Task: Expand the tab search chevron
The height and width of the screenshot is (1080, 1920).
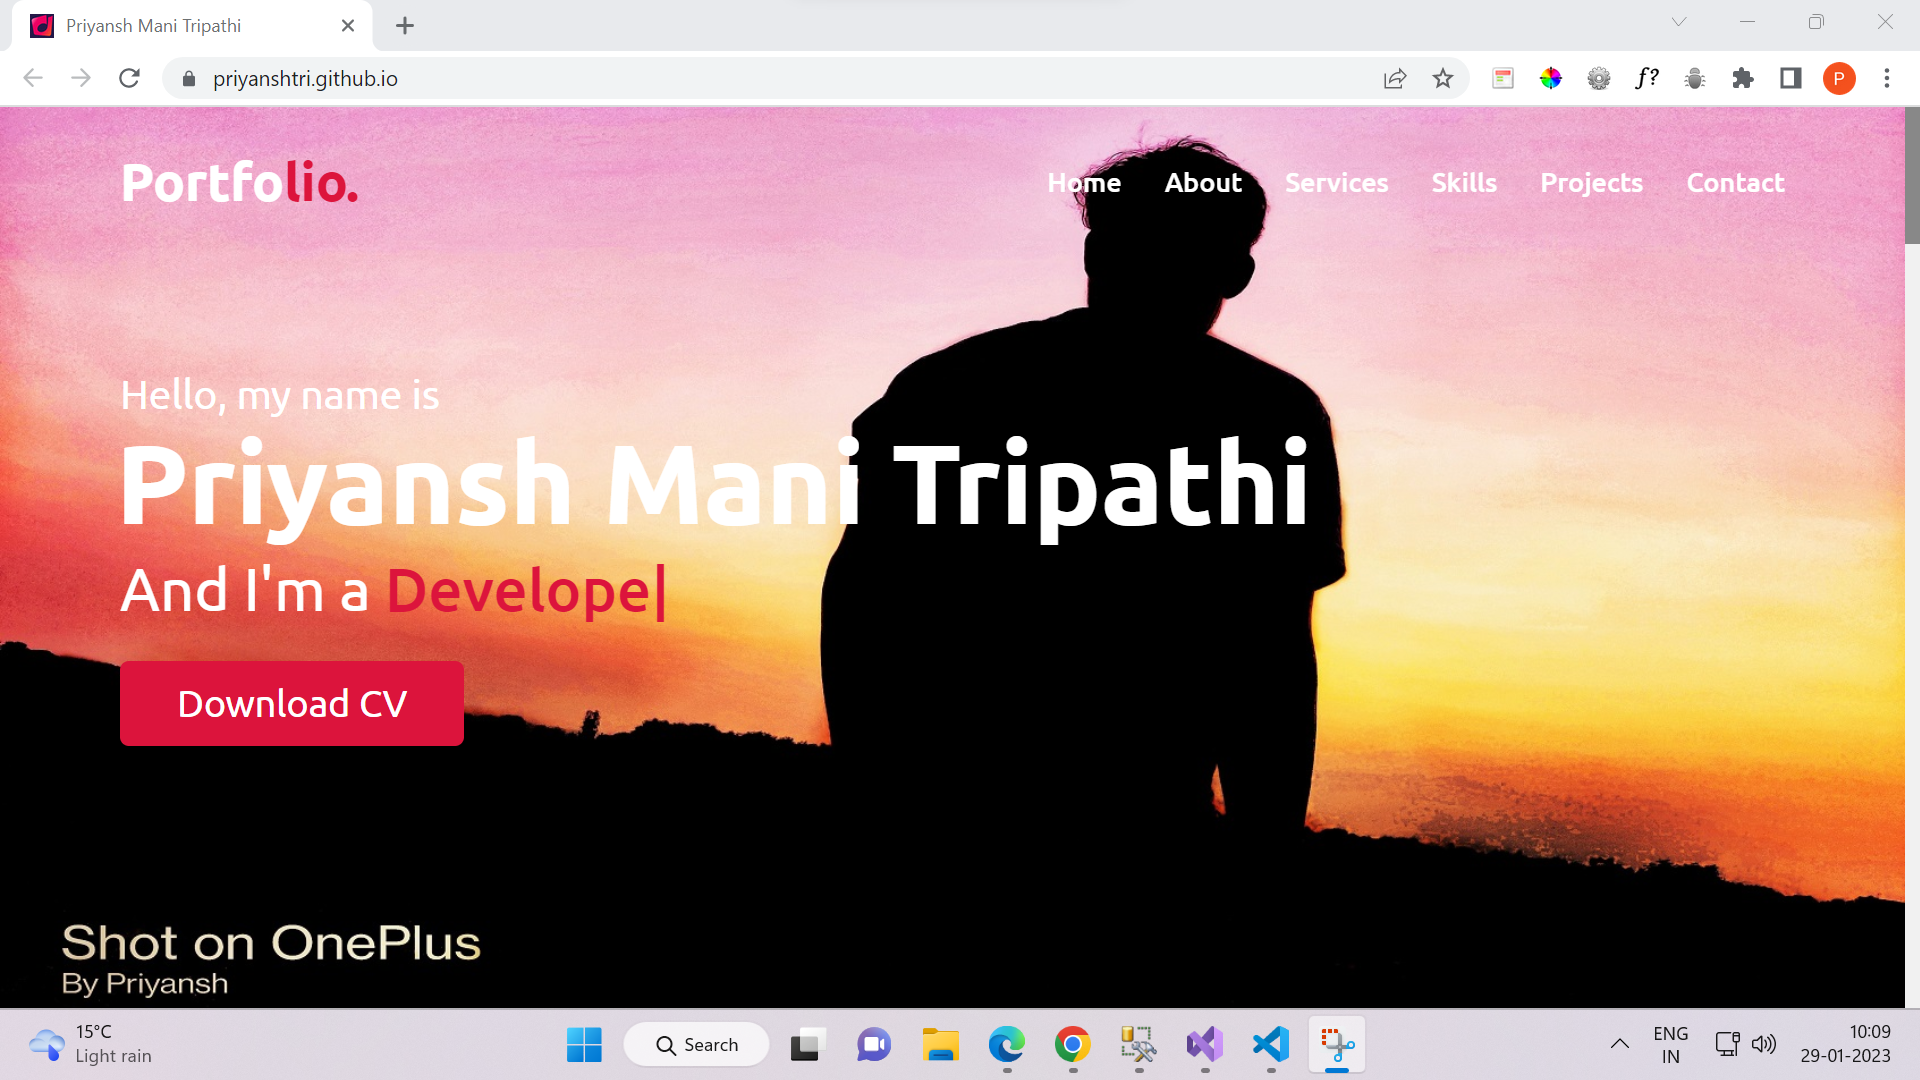Action: [1679, 22]
